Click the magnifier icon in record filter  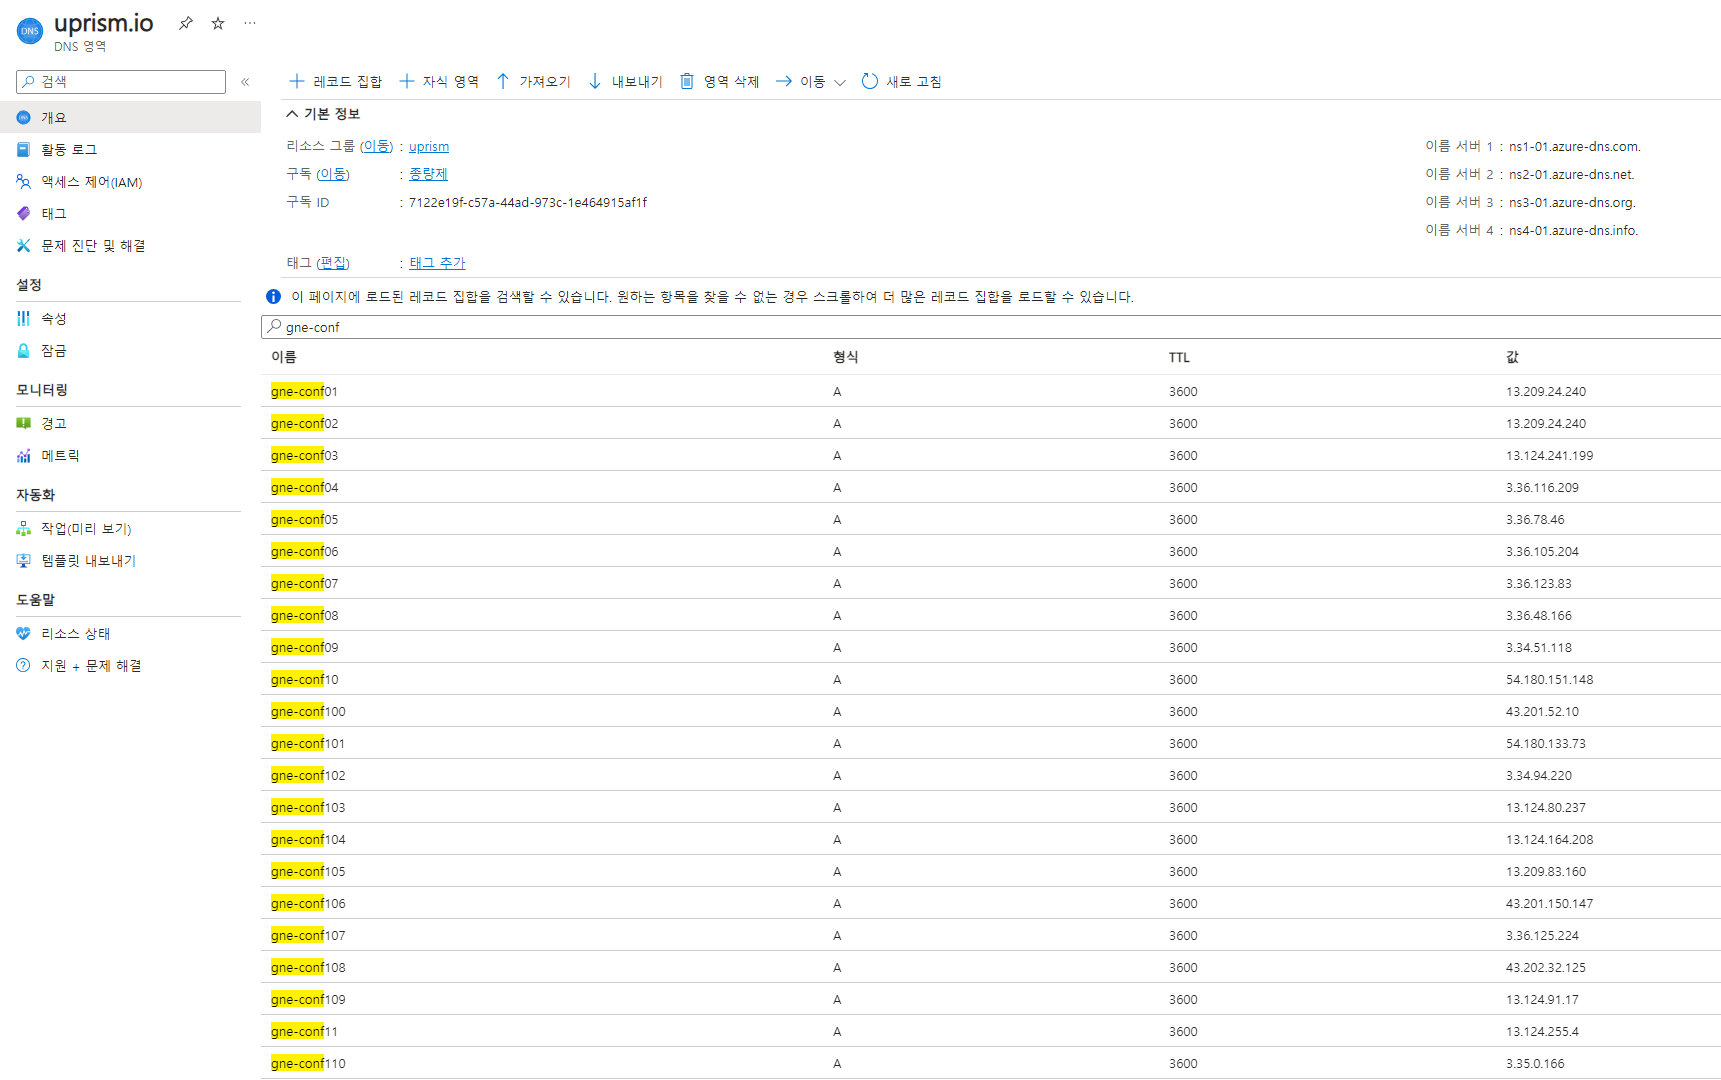274,326
